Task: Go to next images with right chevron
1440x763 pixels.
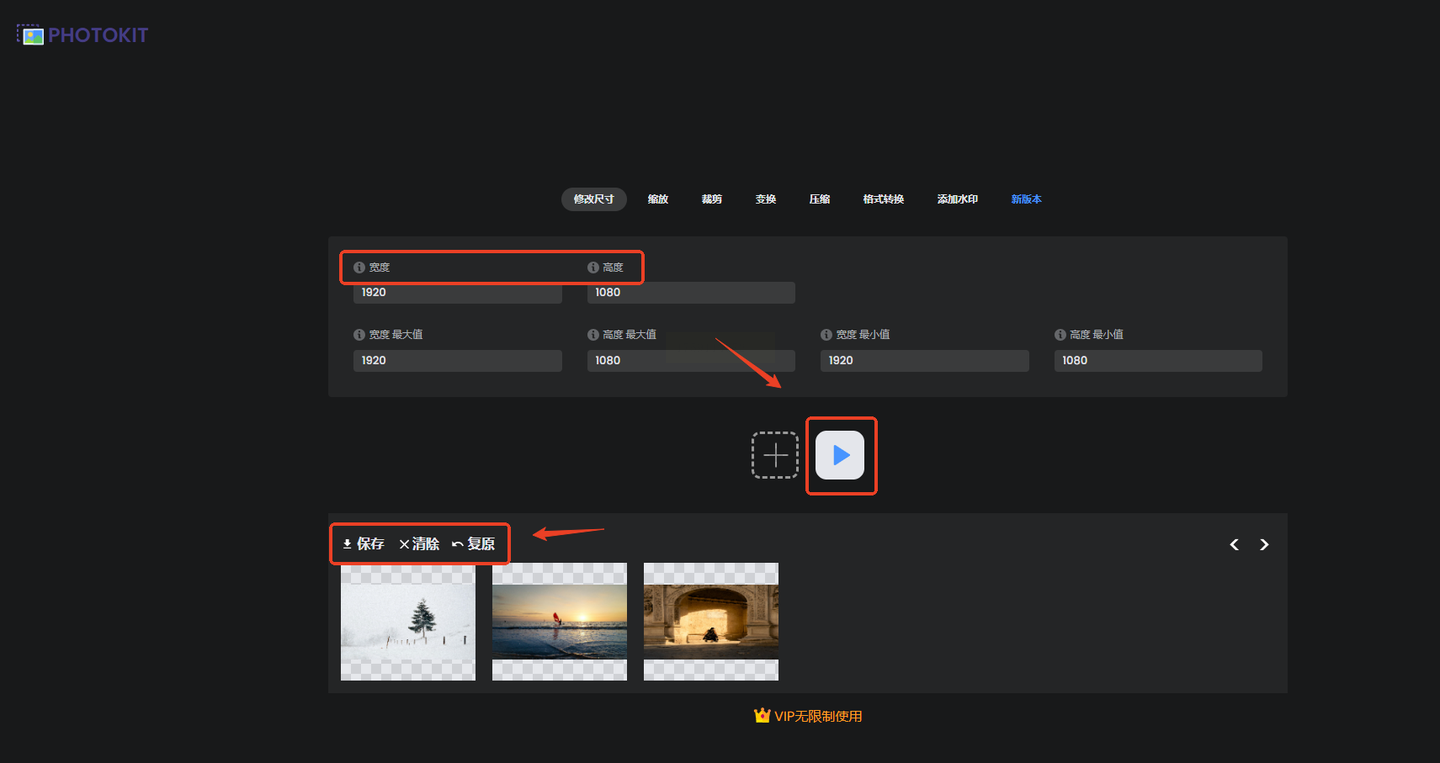Action: 1264,545
